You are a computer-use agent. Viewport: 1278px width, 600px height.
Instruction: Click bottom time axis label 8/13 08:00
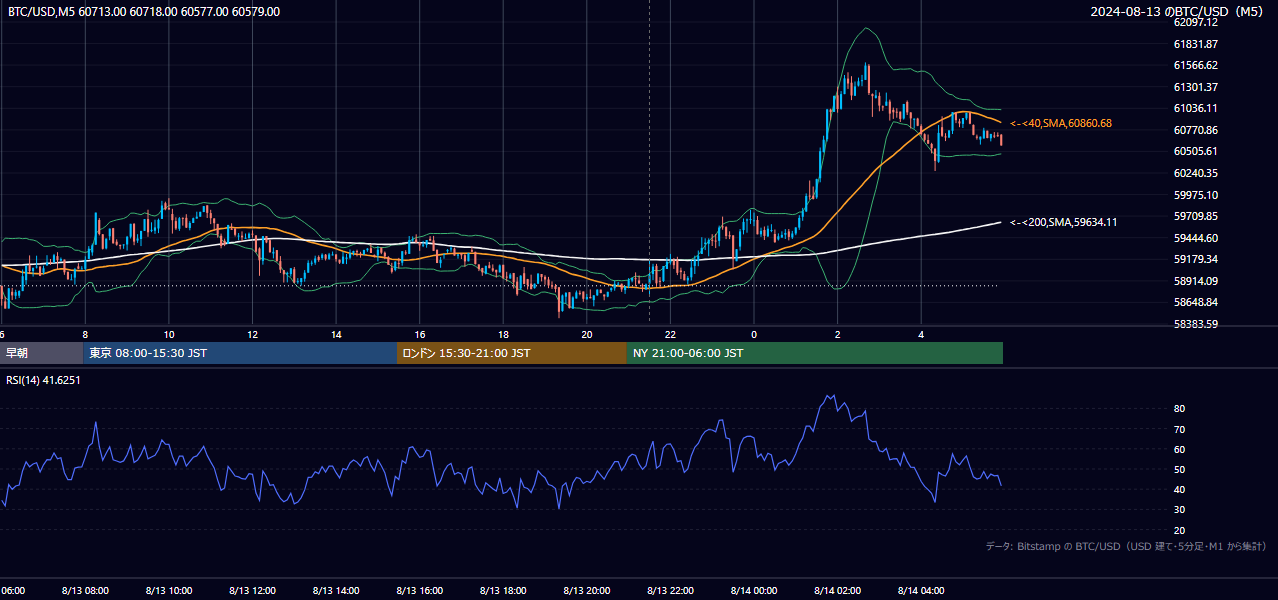[x=85, y=591]
